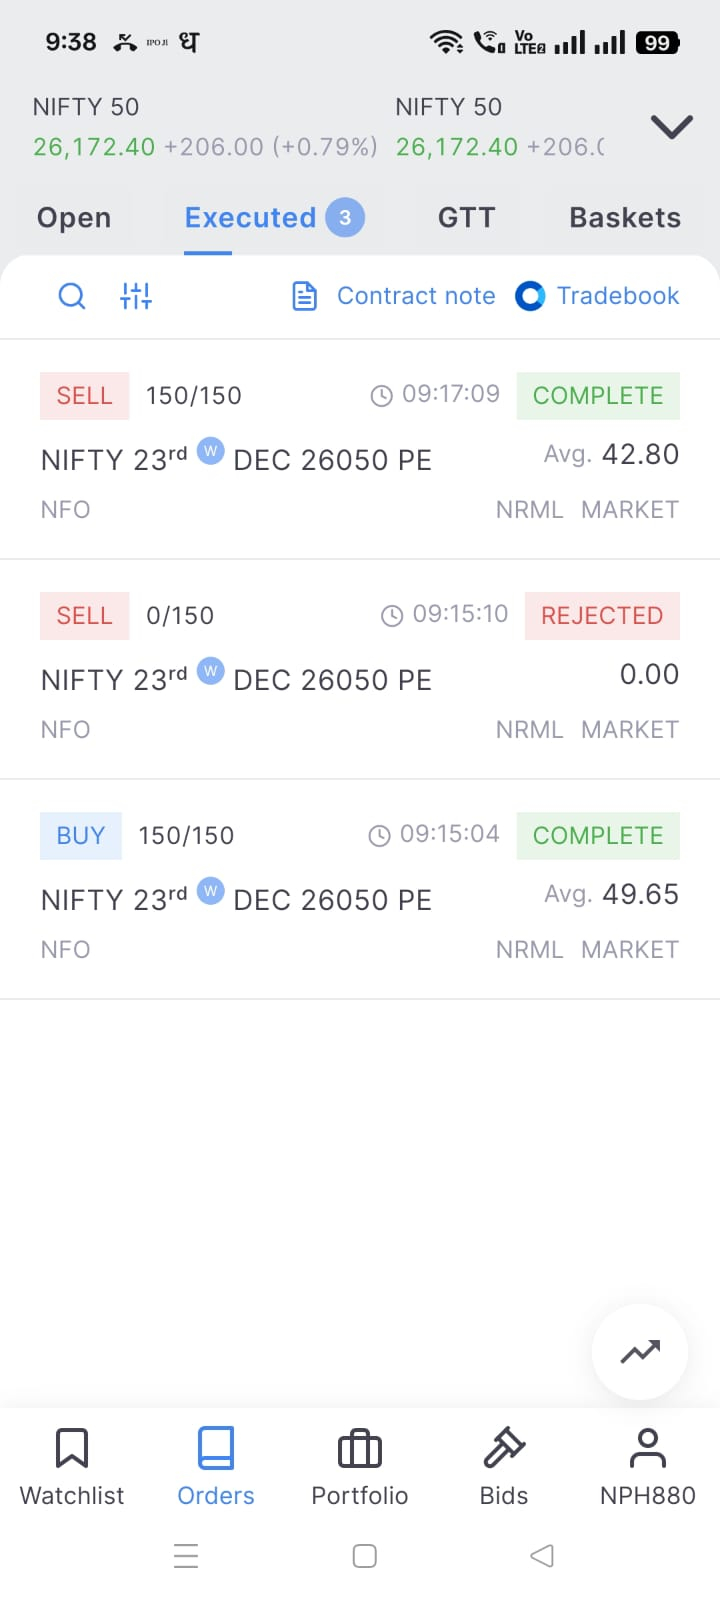Open the Tradebook link
This screenshot has height=1600, width=720.
(618, 296)
